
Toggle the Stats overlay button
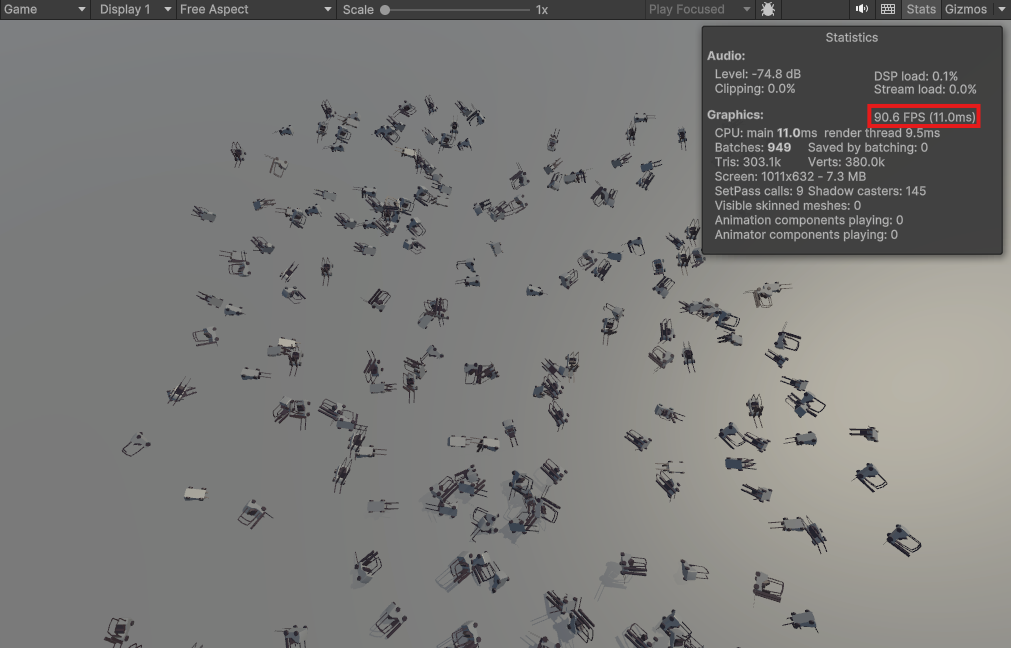(x=920, y=9)
